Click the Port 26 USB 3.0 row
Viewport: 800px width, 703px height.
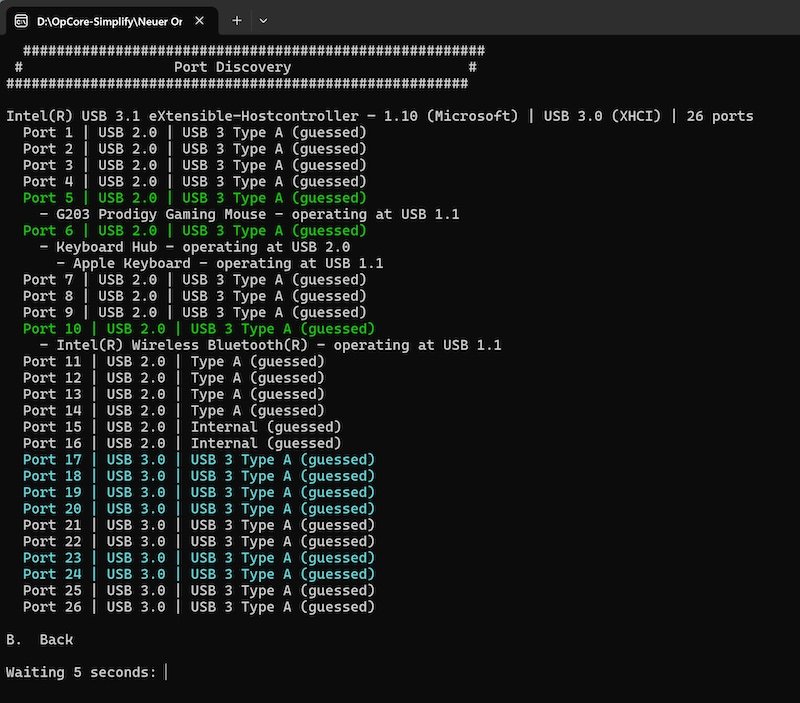point(199,607)
